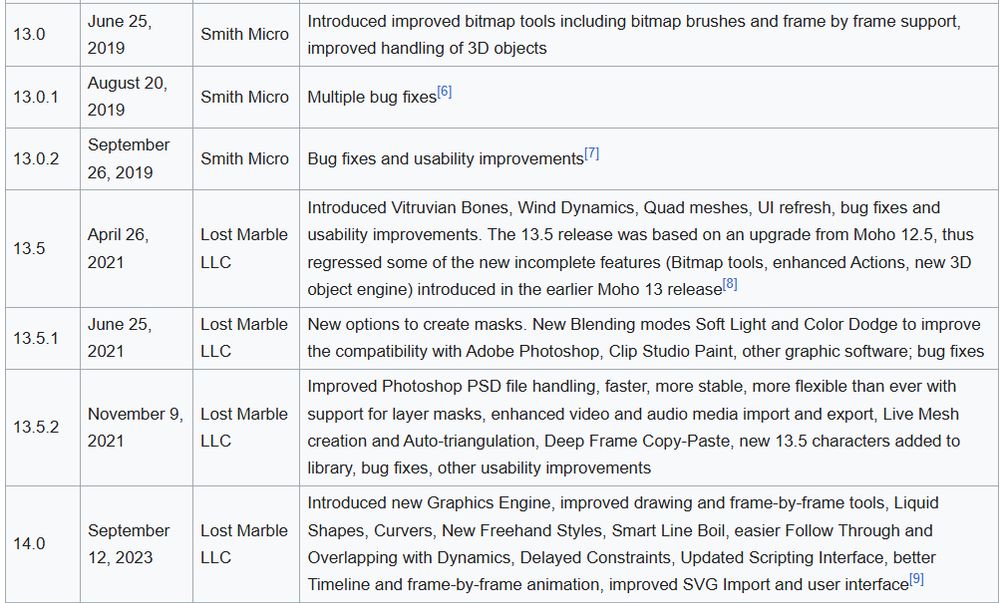Click "Smith Micro" in the 13.0 row
The width and height of the screenshot is (1000, 603).
pyautogui.click(x=245, y=34)
